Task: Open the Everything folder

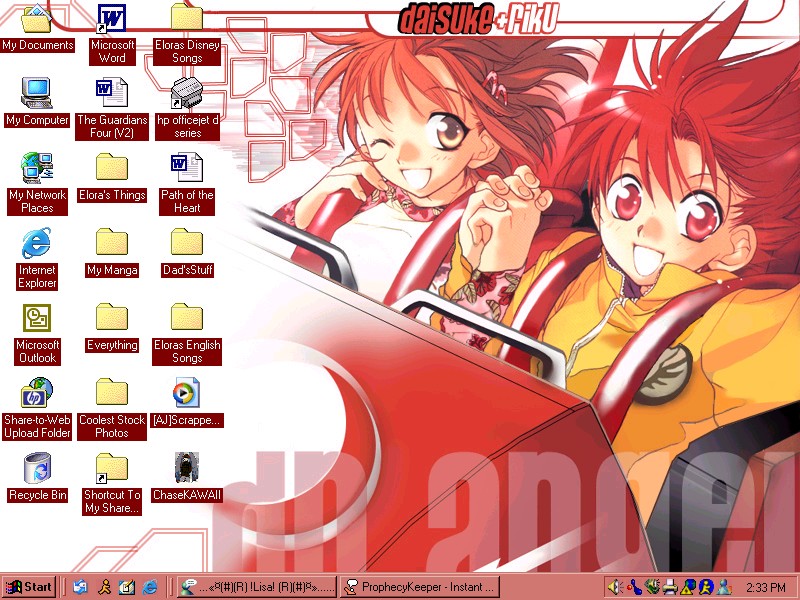Action: [112, 317]
